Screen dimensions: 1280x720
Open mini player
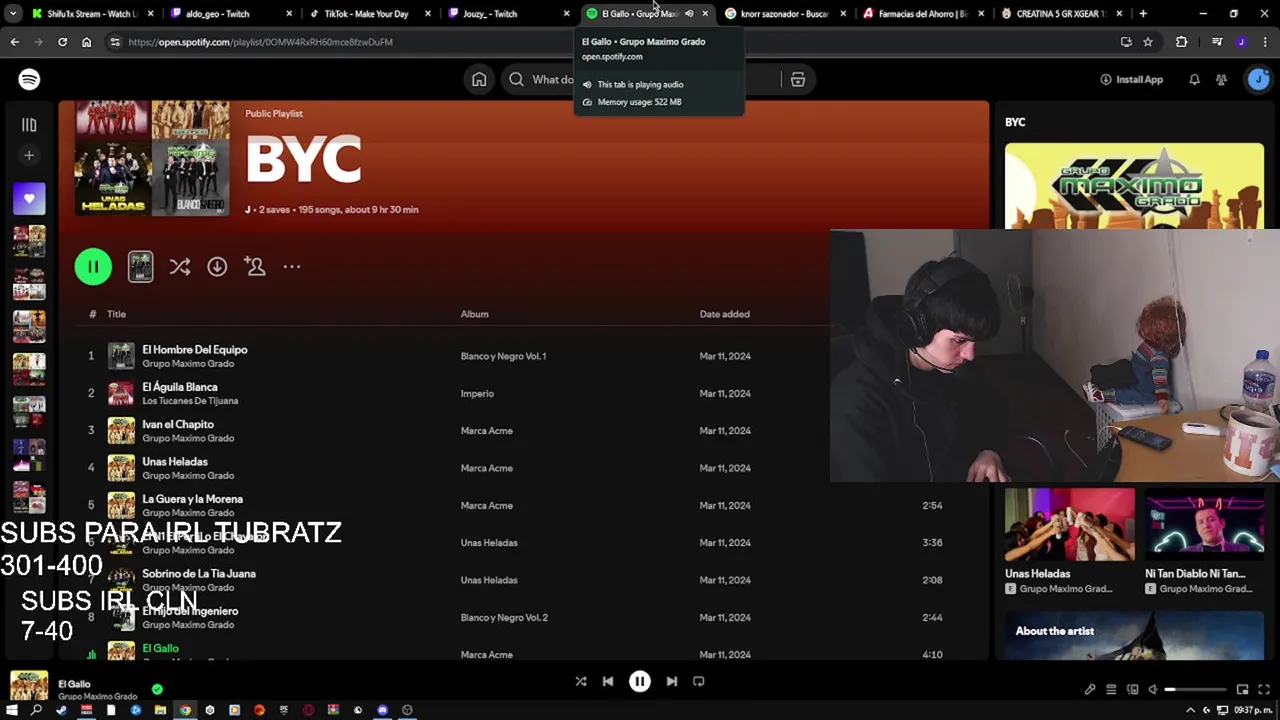coord(1242,689)
